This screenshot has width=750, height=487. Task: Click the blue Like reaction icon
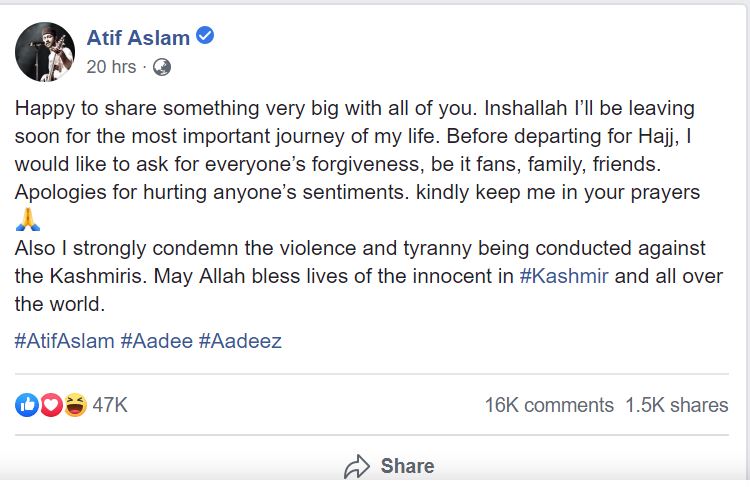click(x=27, y=405)
